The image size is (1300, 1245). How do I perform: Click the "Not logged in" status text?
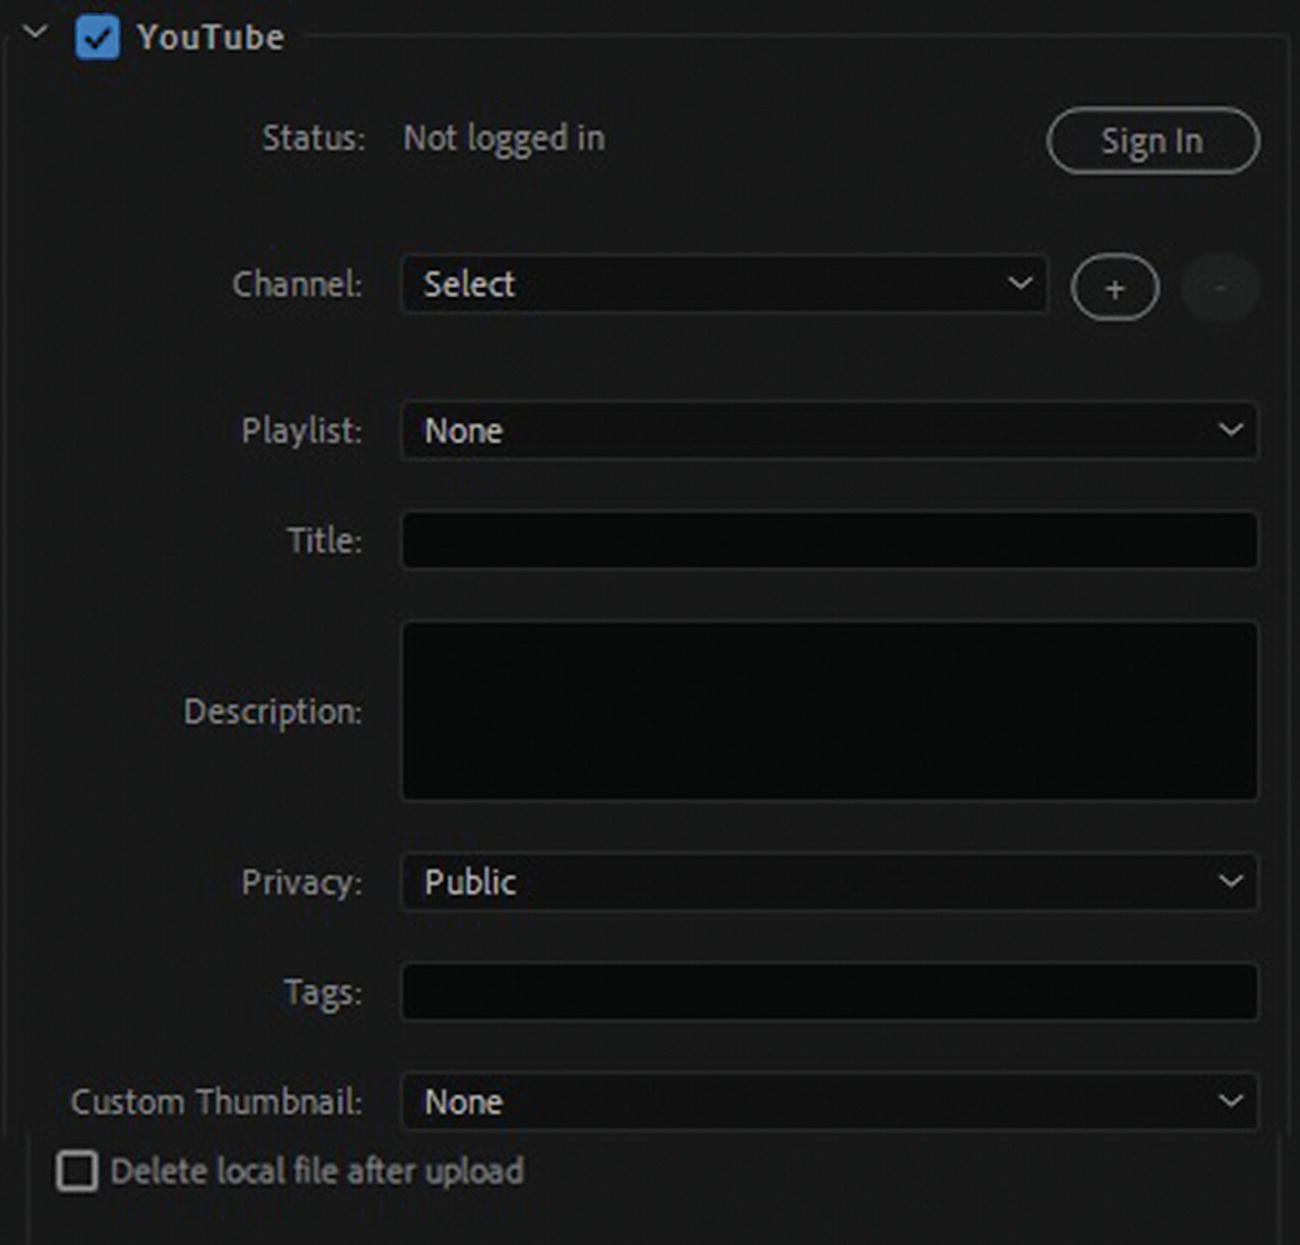pos(504,138)
